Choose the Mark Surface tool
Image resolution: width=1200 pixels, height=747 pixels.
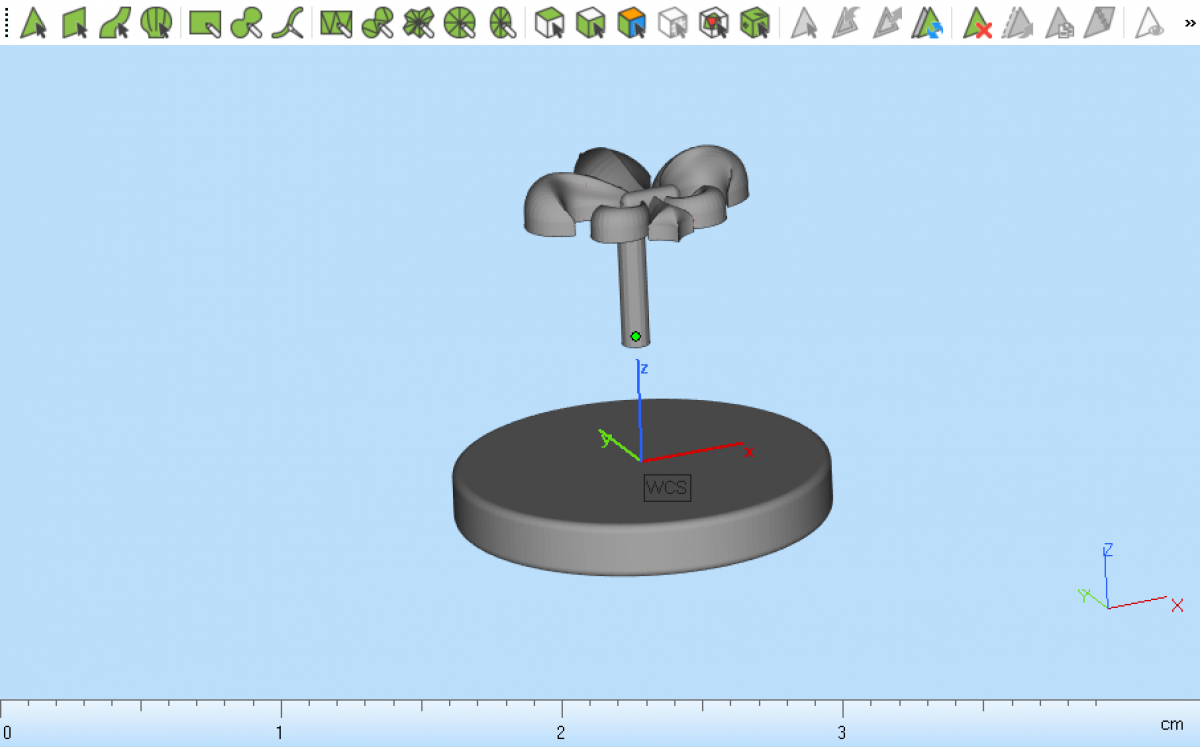click(115, 22)
